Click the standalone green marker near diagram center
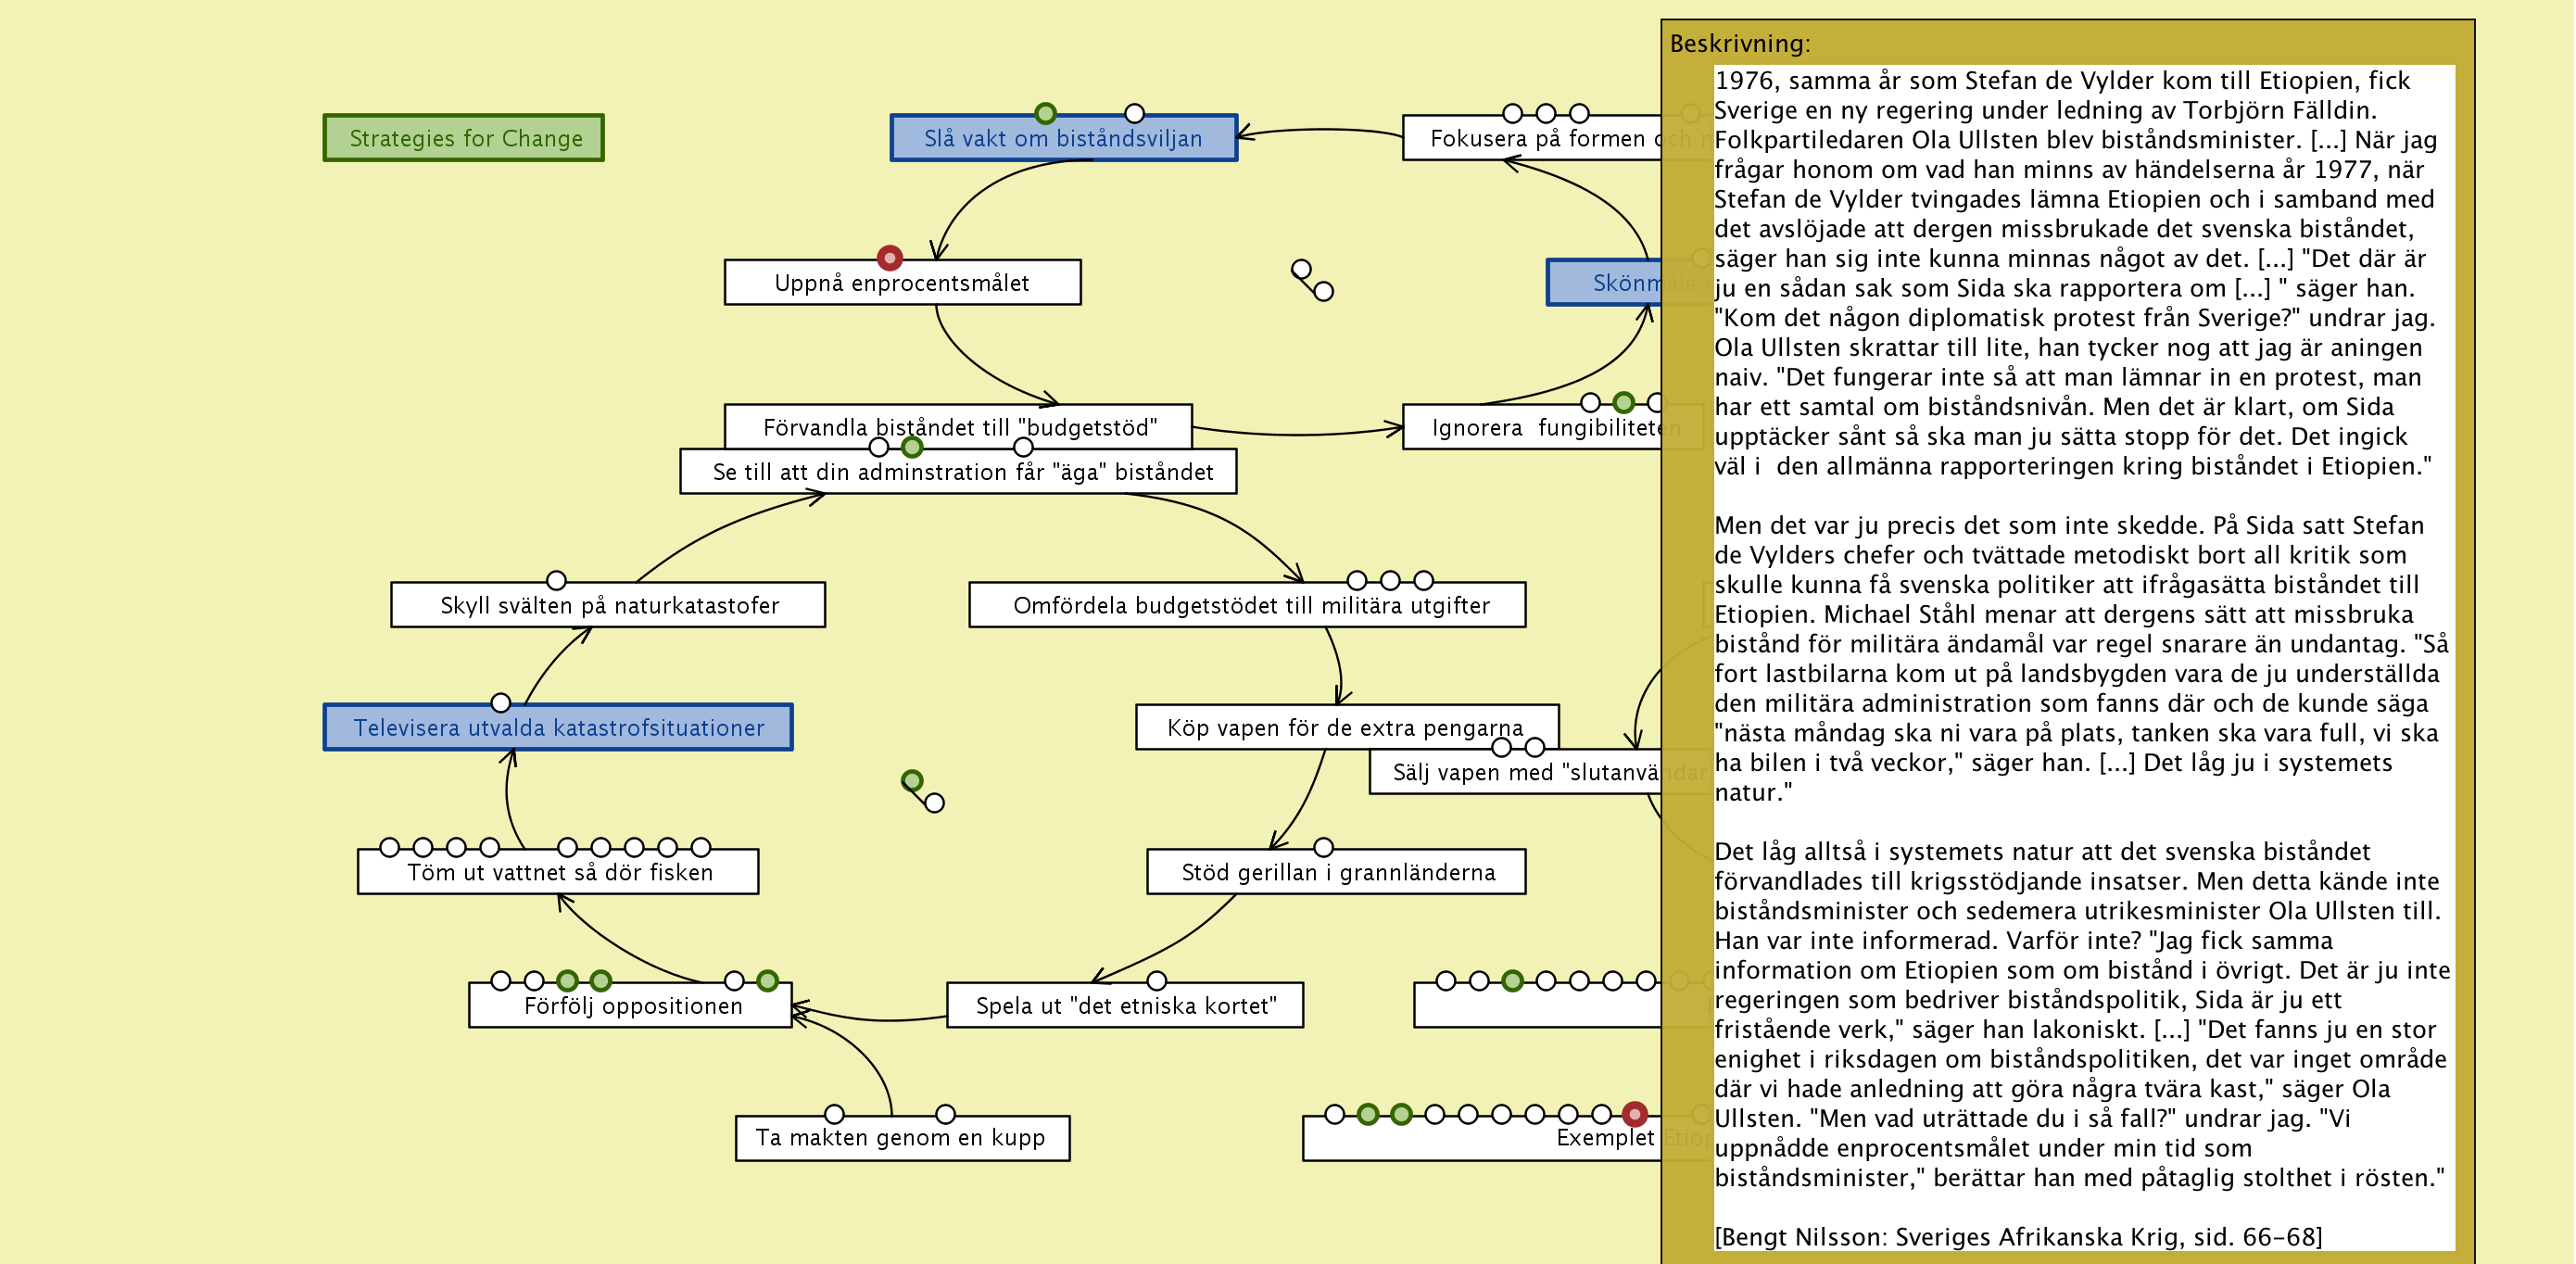2576x1264 pixels. pyautogui.click(x=911, y=780)
